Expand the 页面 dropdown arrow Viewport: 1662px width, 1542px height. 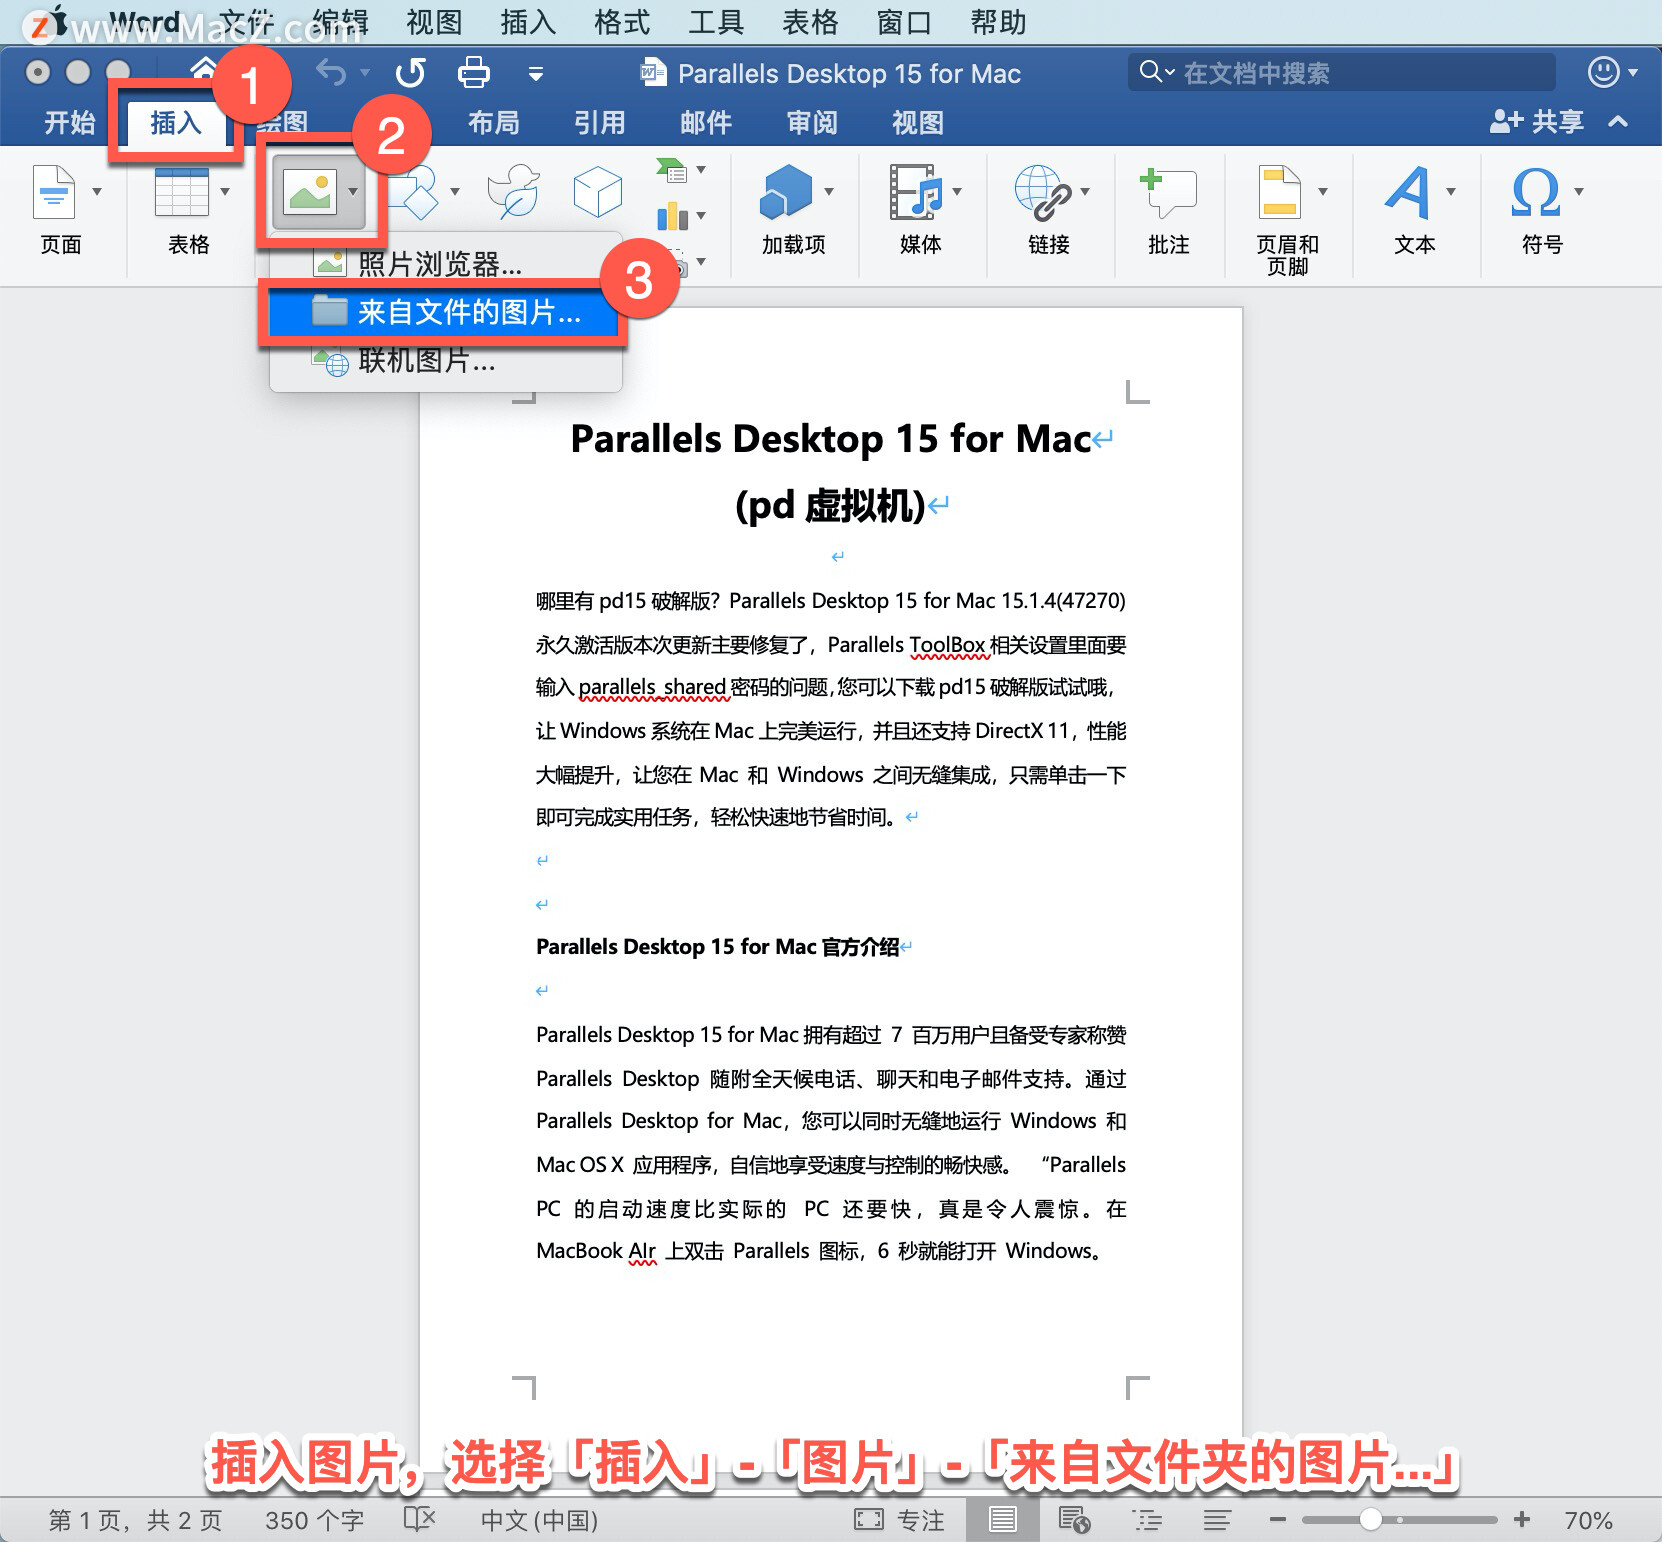97,191
